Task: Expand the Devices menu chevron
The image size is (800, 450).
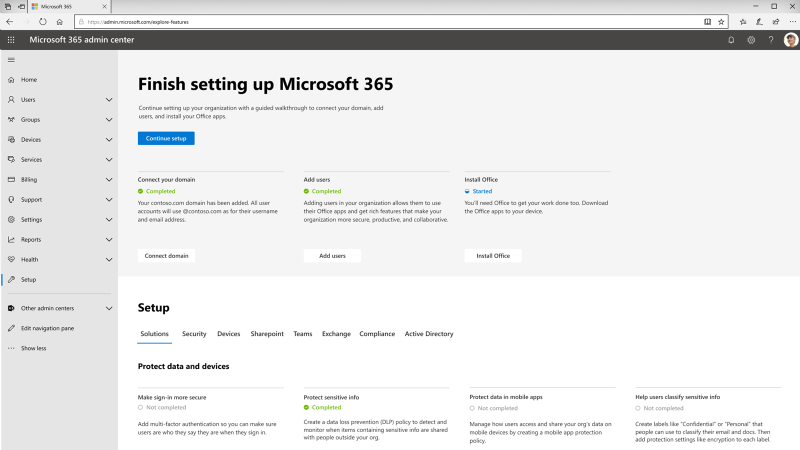Action: 109,139
